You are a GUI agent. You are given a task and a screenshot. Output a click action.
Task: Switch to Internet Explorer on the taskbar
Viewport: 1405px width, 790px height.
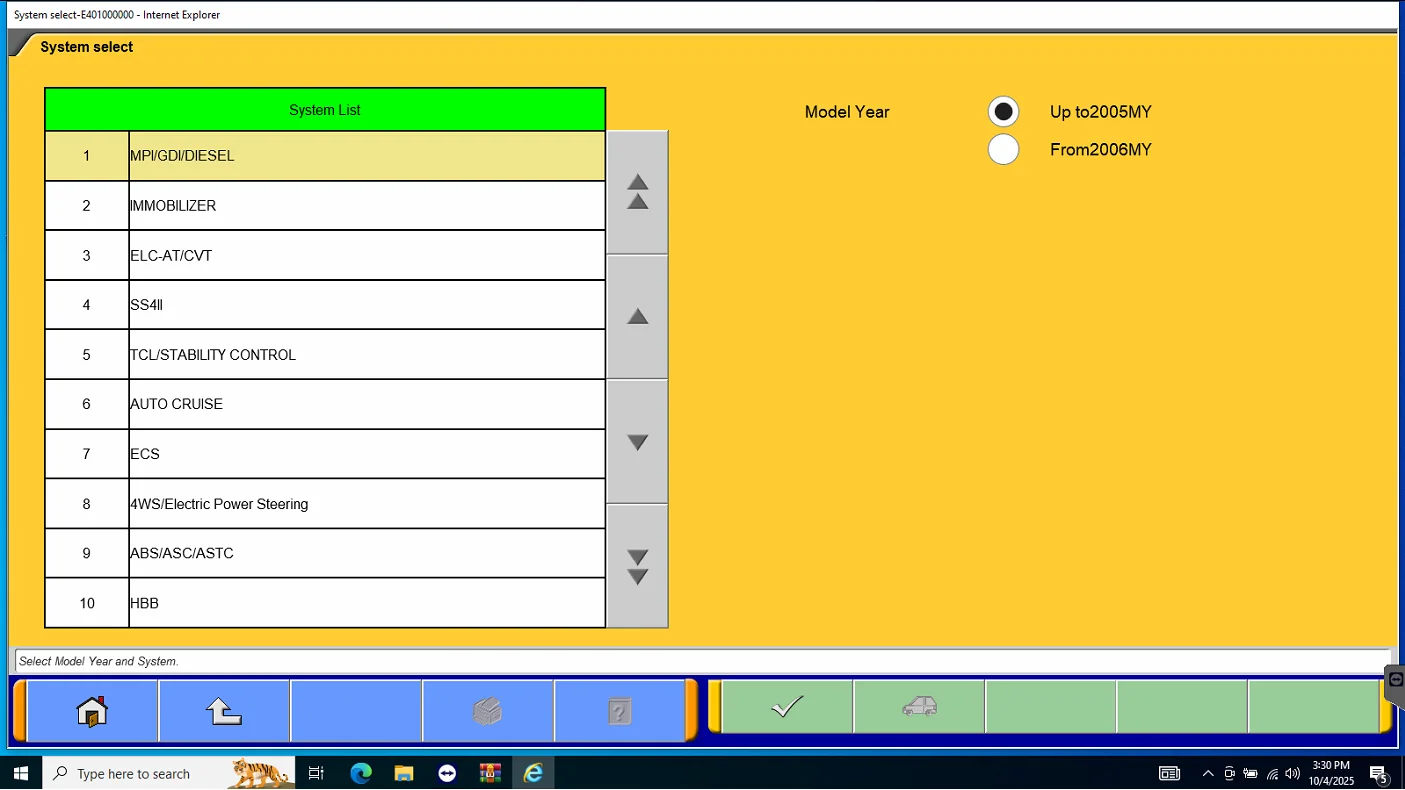pyautogui.click(x=533, y=773)
